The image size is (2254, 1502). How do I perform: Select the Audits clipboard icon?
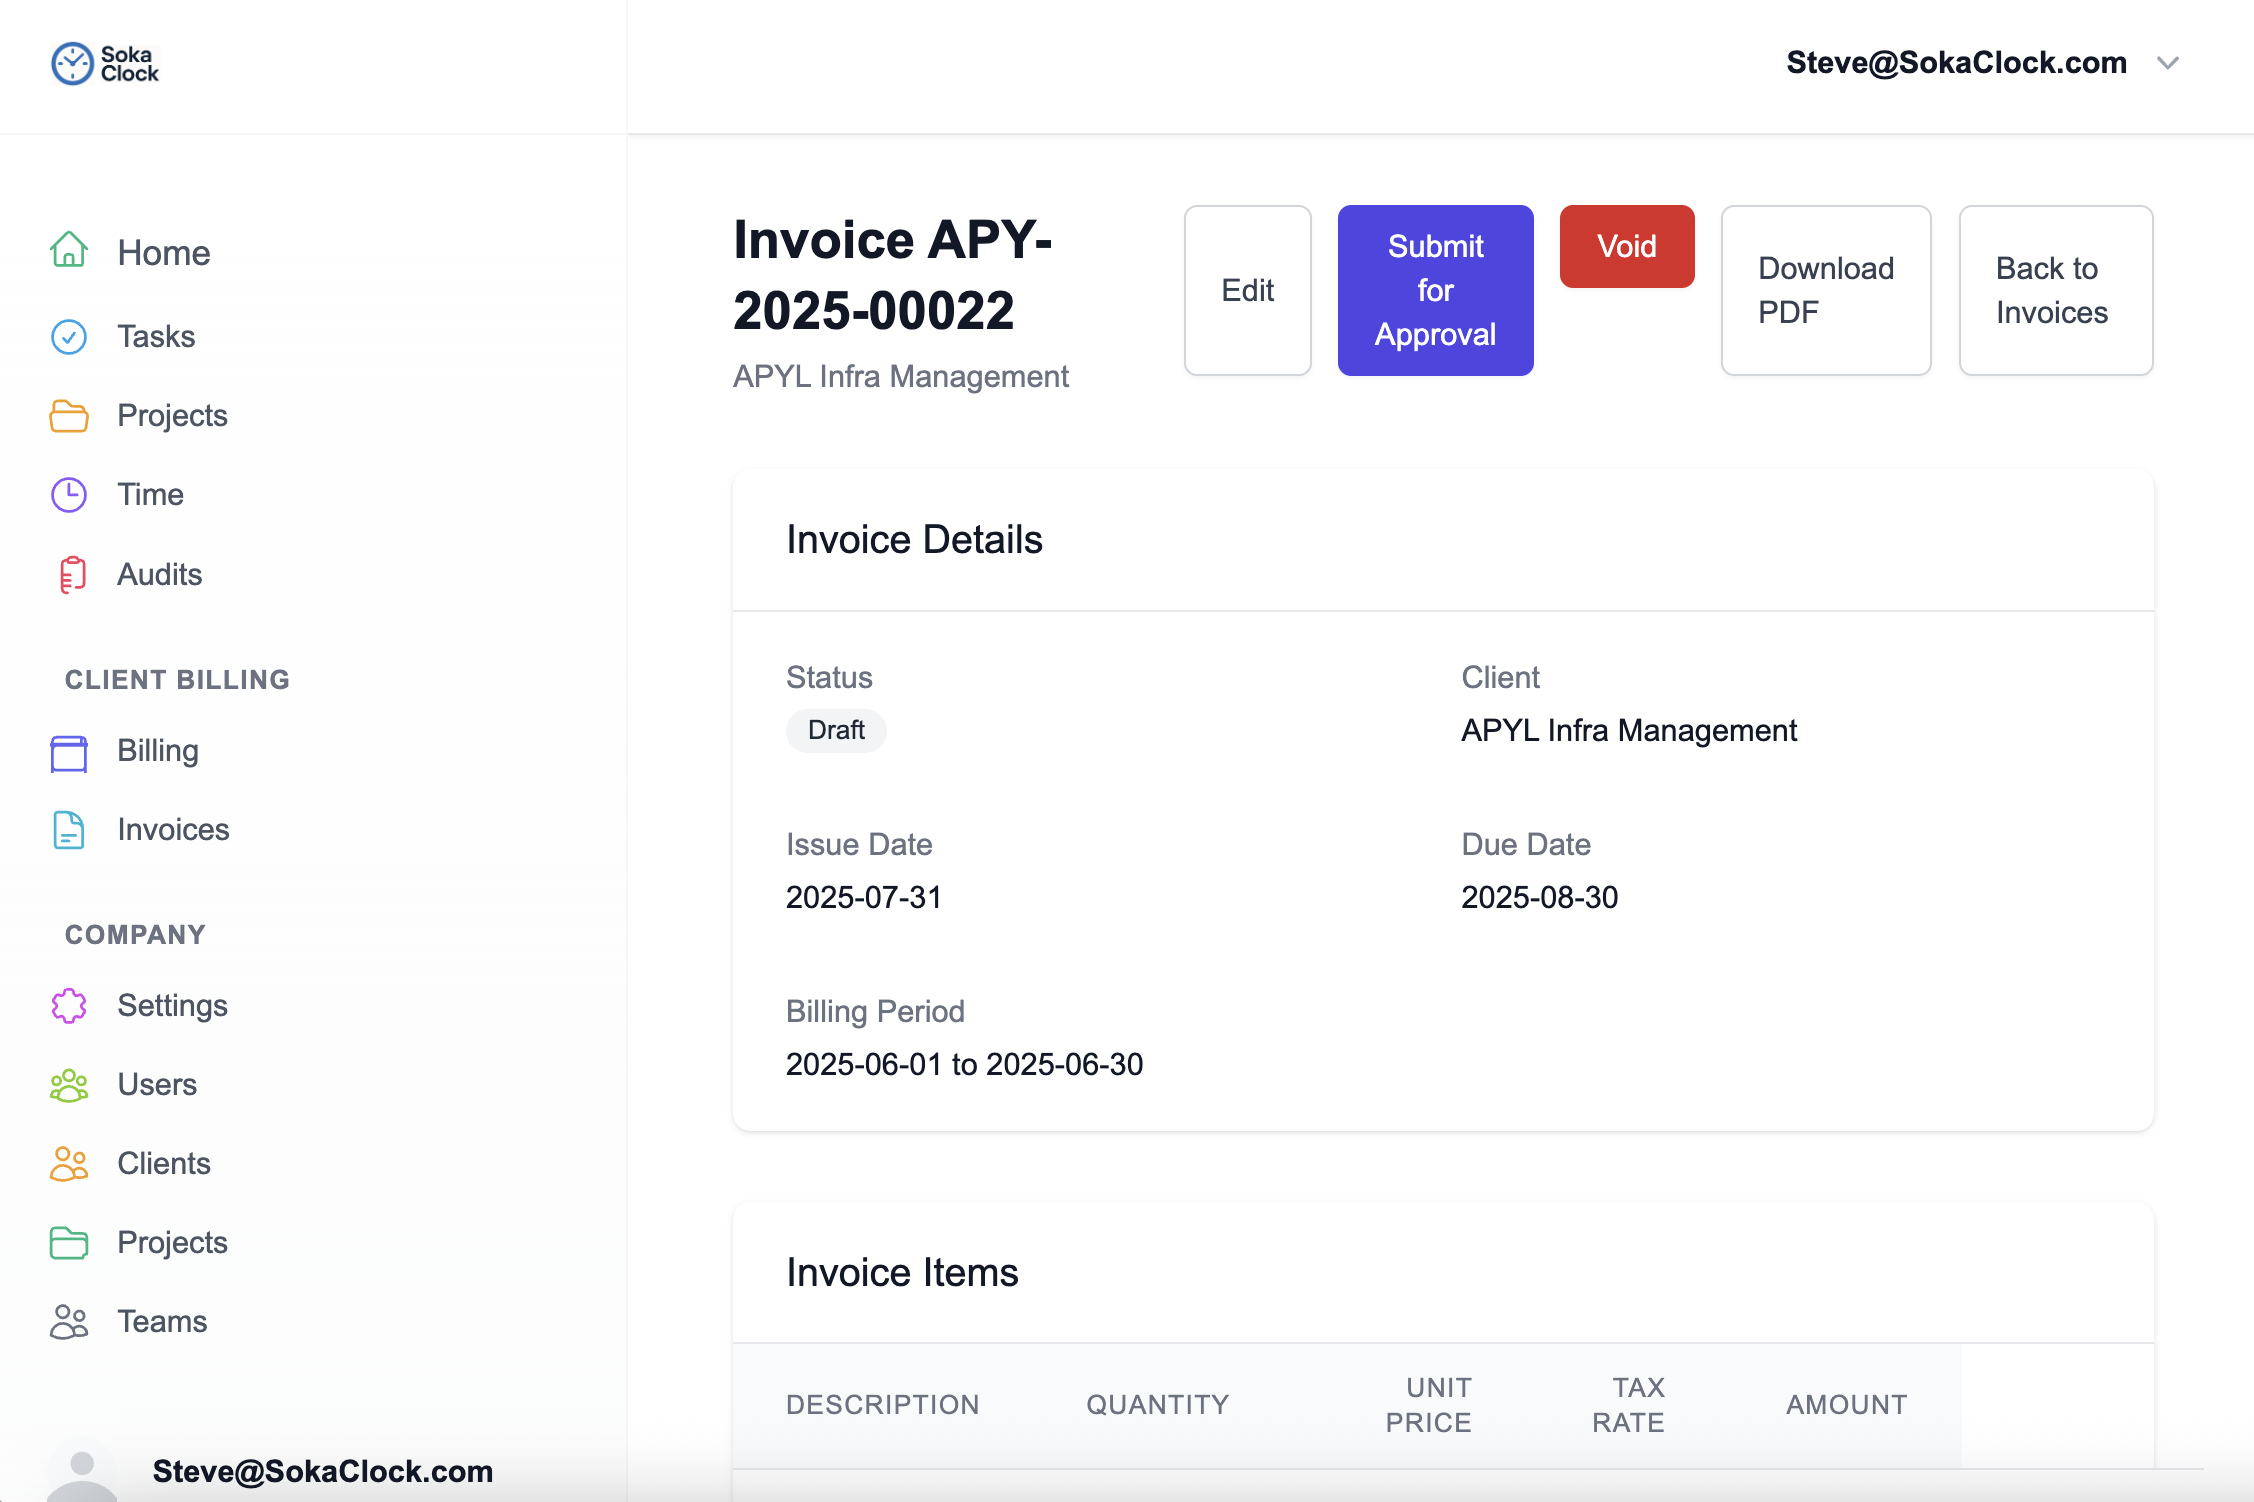(70, 574)
